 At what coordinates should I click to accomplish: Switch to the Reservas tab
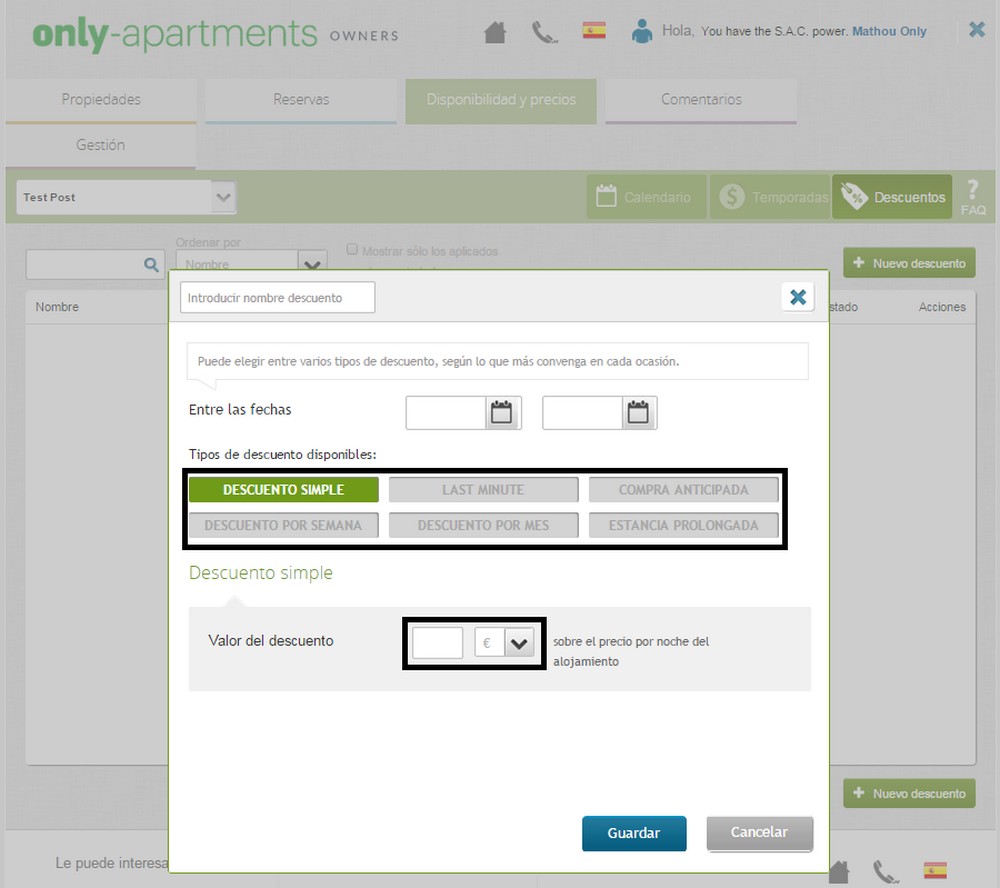[301, 100]
